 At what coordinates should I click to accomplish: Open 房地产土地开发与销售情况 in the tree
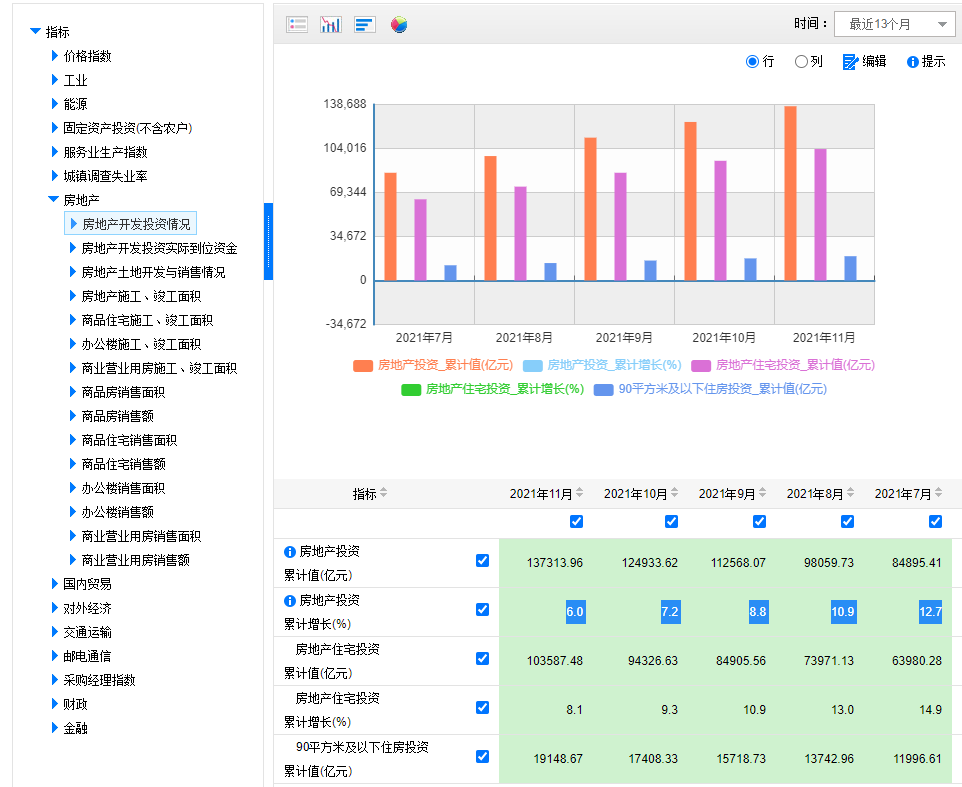click(x=153, y=272)
